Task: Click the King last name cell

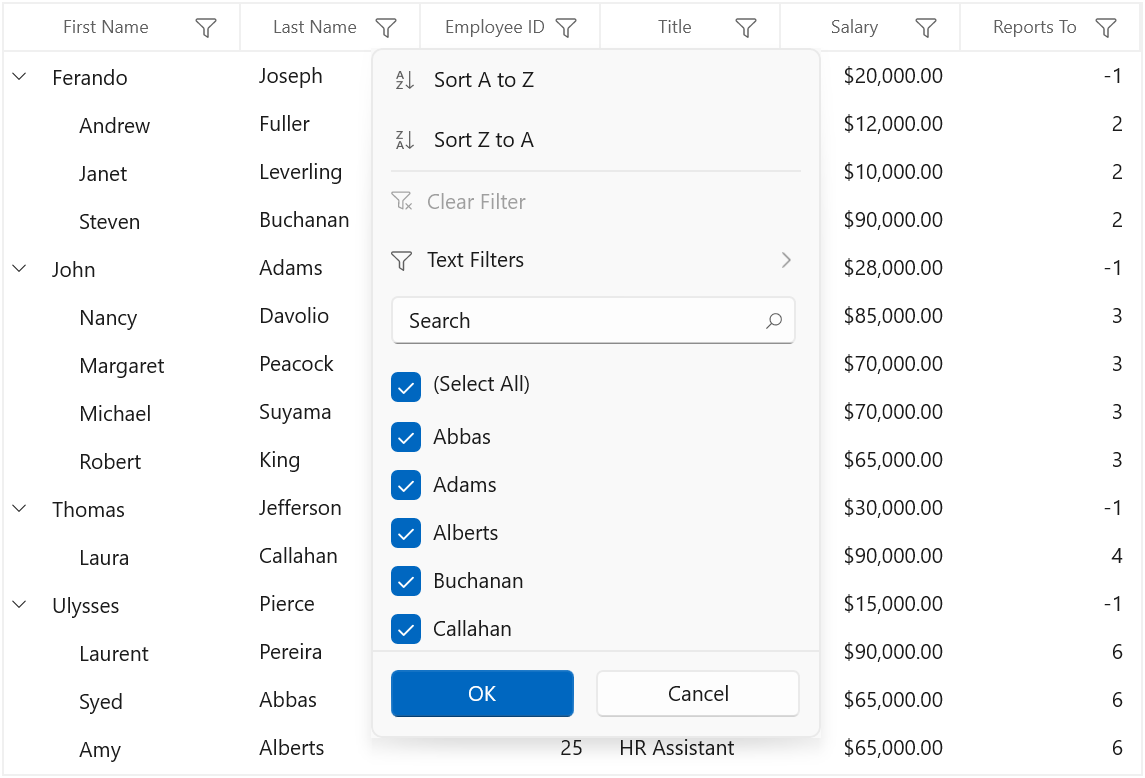Action: pyautogui.click(x=280, y=460)
